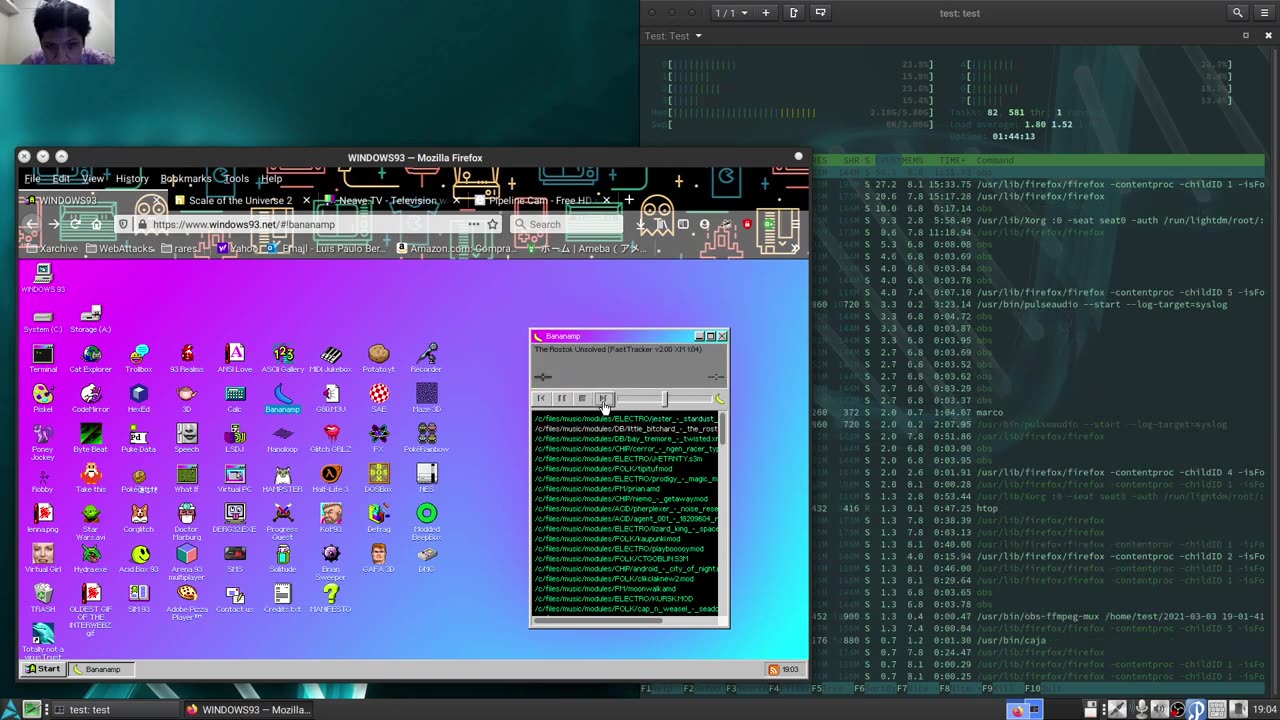Image resolution: width=1280 pixels, height=720 pixels.
Task: Select playlist track moonwalk.amd
Action: [x=605, y=589]
